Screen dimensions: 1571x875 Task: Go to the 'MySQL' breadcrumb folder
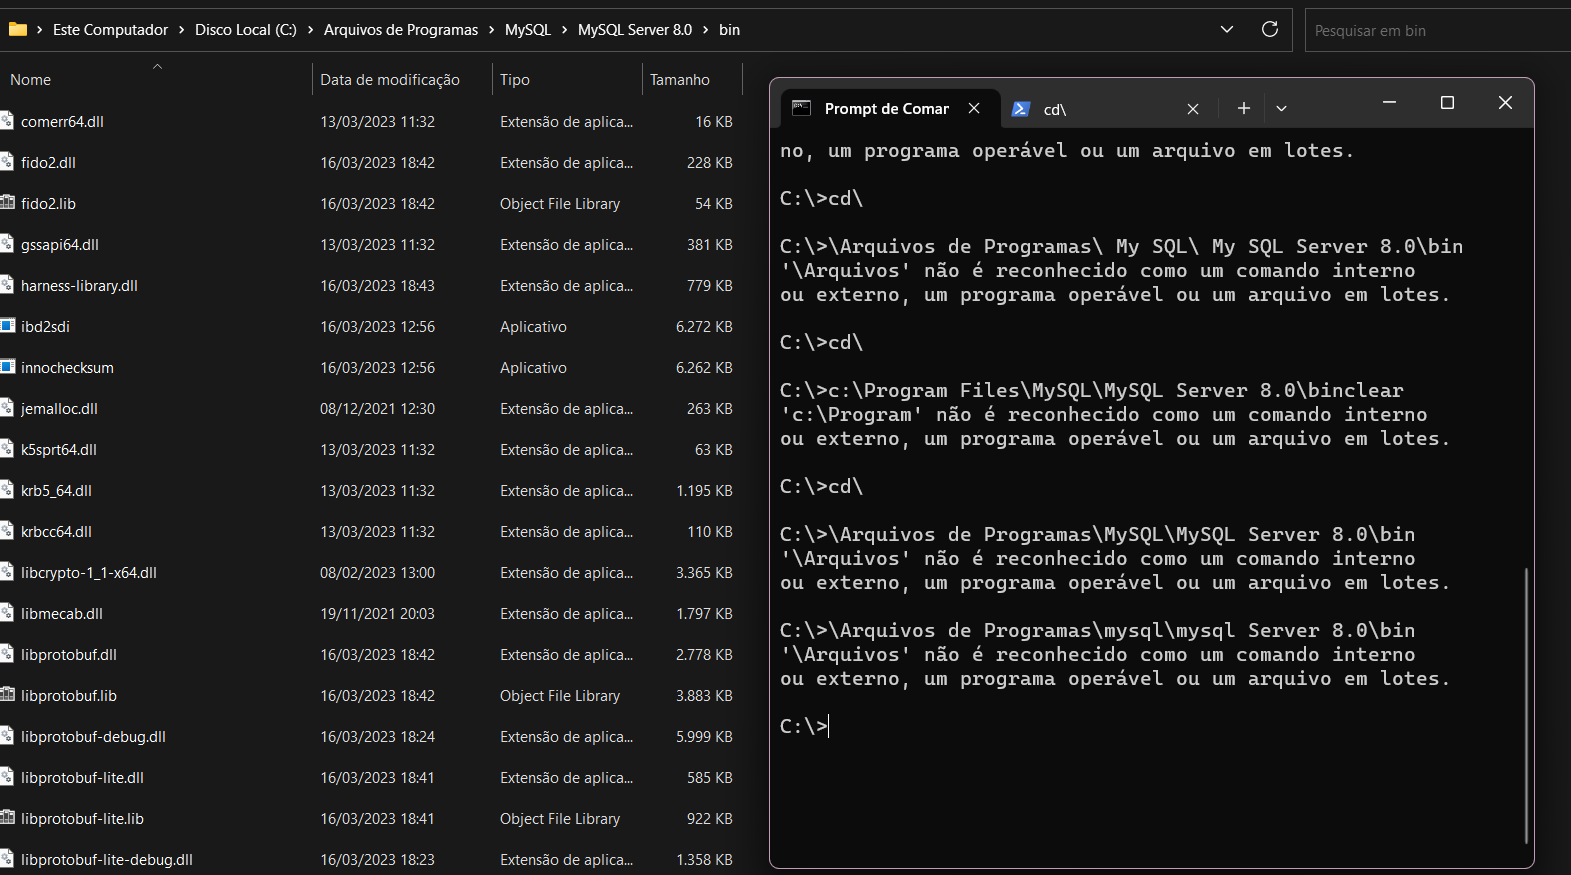point(528,30)
